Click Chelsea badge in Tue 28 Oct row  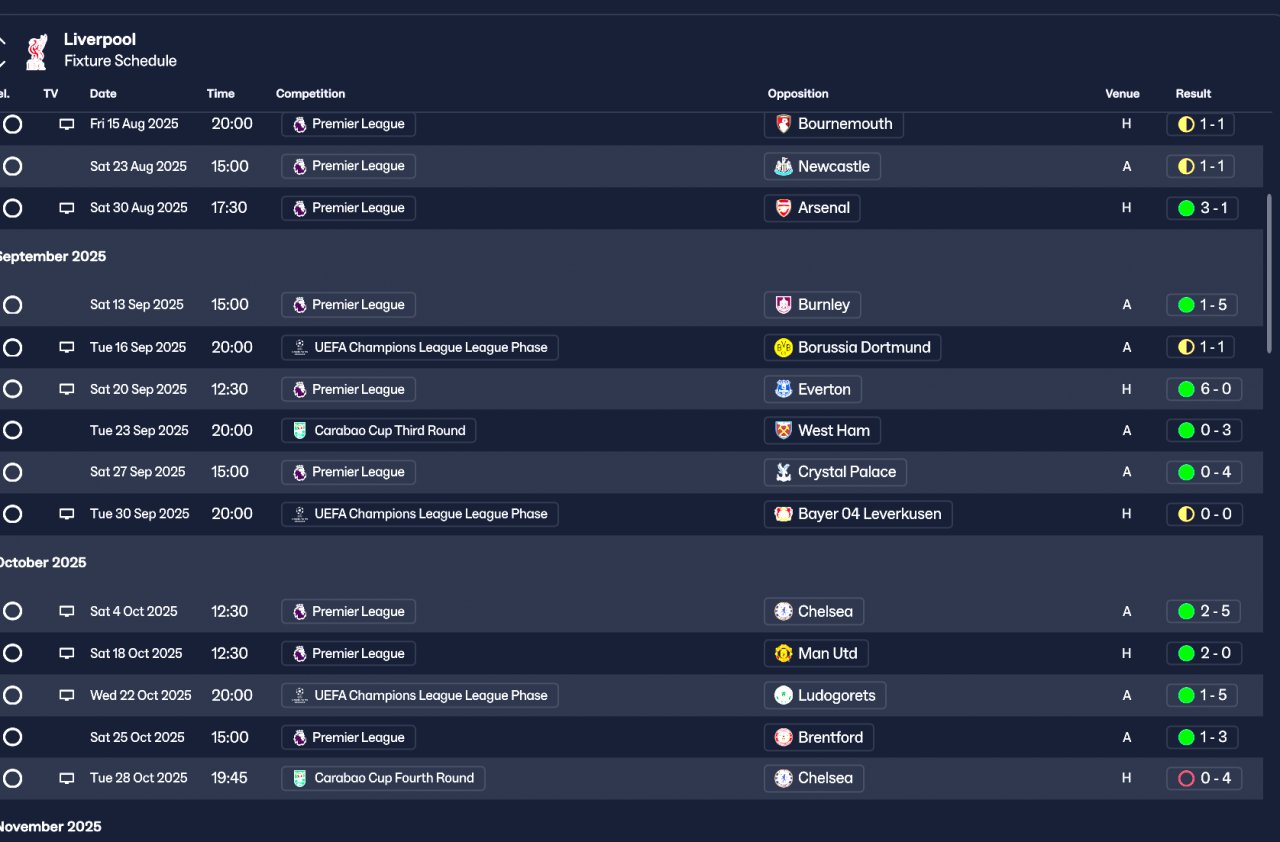(x=784, y=778)
